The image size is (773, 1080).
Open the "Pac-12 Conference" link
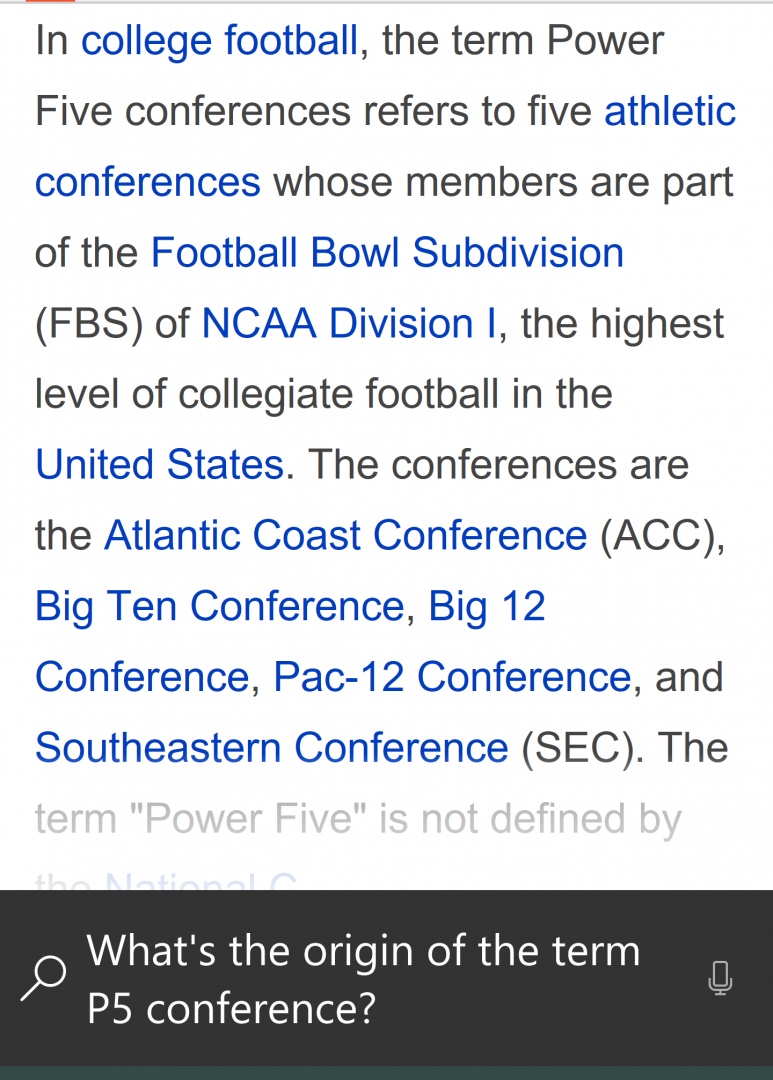pos(453,677)
